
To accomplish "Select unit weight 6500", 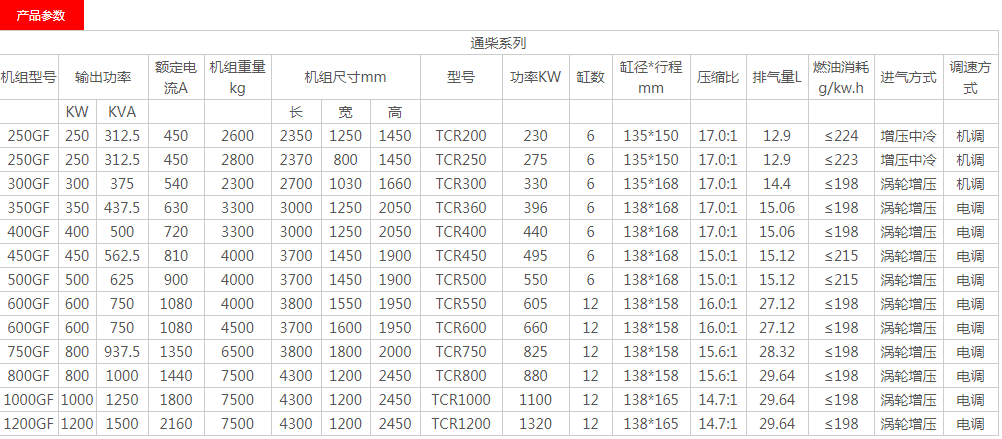I will coord(238,352).
